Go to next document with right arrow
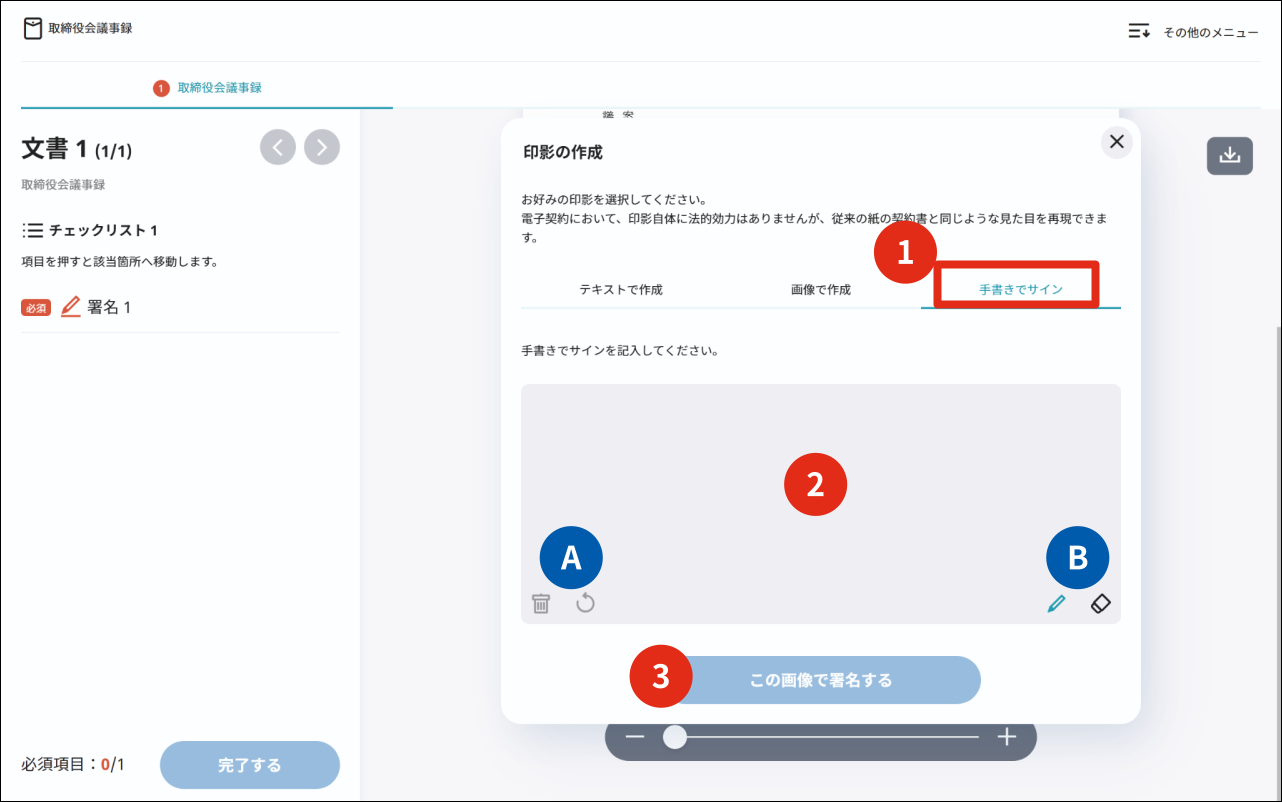Viewport: 1282px width, 802px height. (322, 147)
